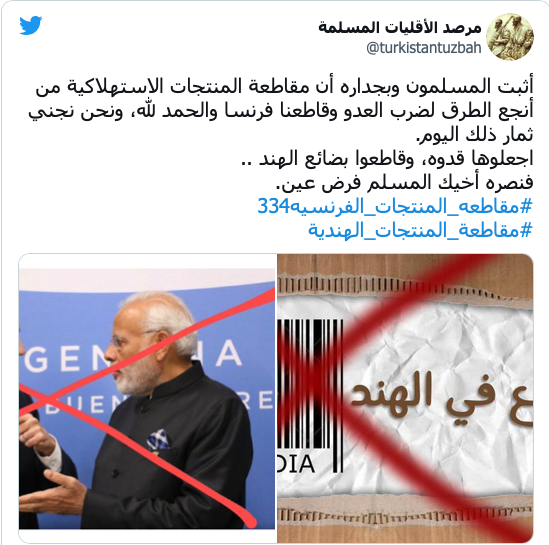Select the line ثمار ذلك اليوم
Image resolution: width=549 pixels, height=545 pixels.
pyautogui.click(x=474, y=134)
